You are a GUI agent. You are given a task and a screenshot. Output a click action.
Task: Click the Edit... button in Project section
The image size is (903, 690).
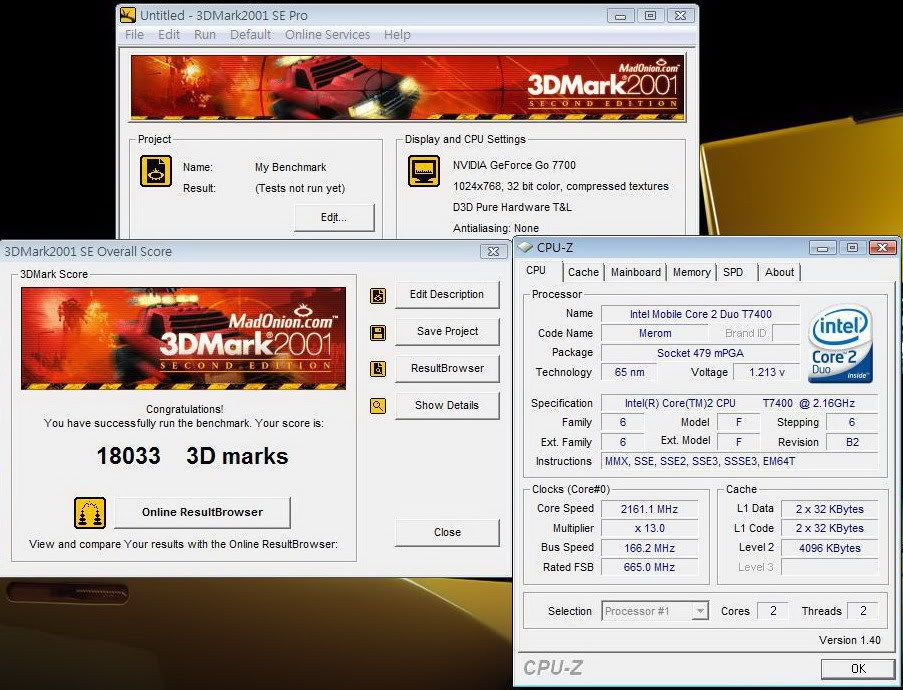[x=334, y=217]
